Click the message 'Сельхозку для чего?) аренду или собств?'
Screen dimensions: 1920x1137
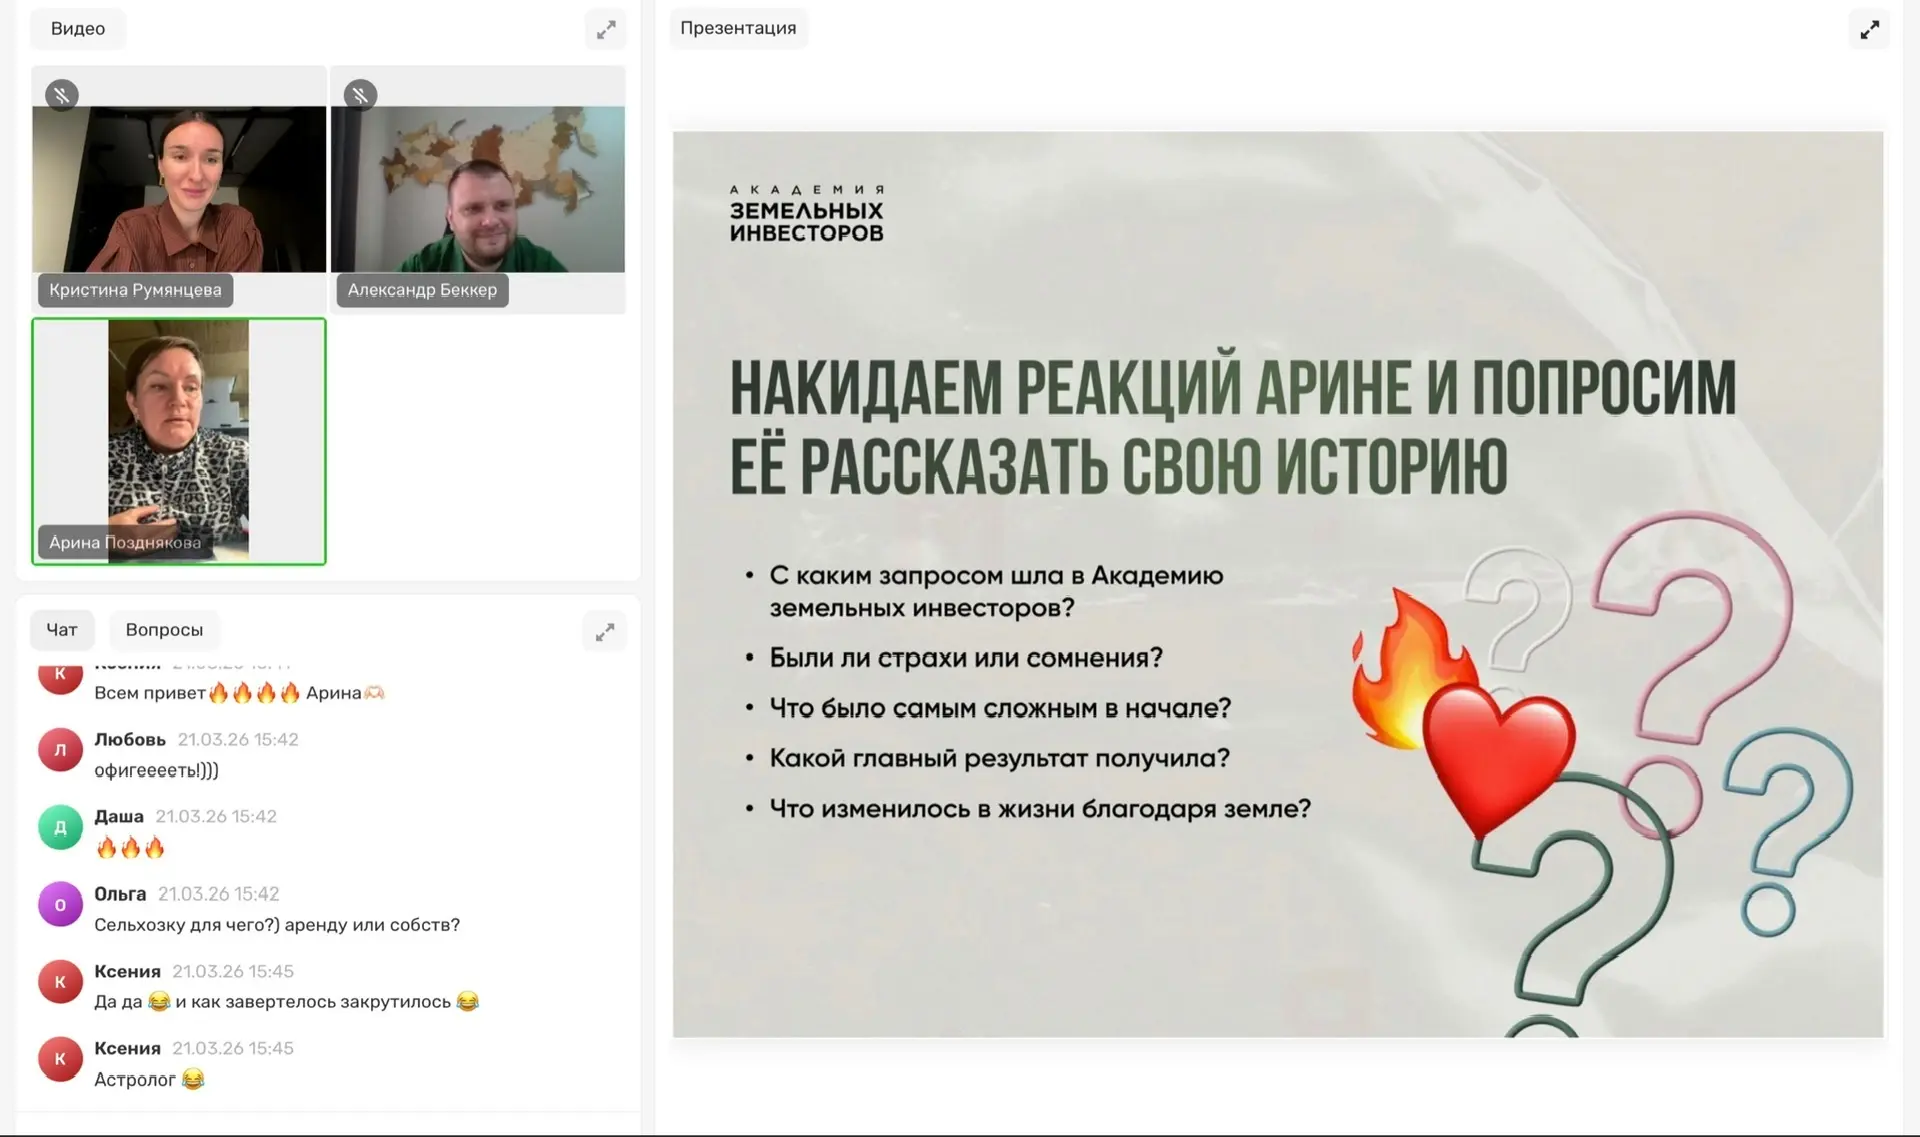(277, 925)
